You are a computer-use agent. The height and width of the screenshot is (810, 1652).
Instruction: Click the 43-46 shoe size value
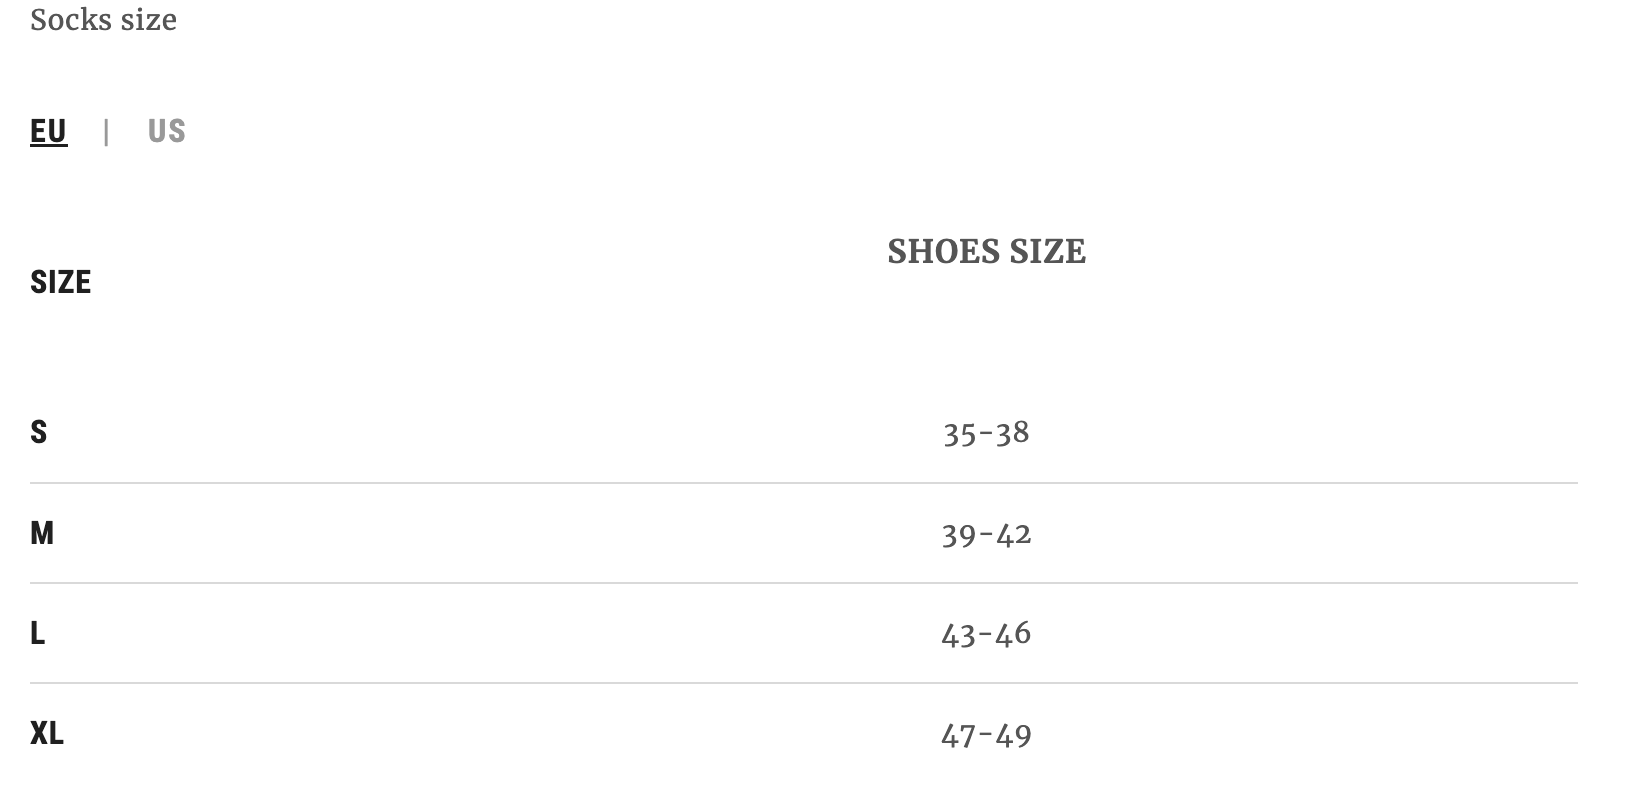986,634
